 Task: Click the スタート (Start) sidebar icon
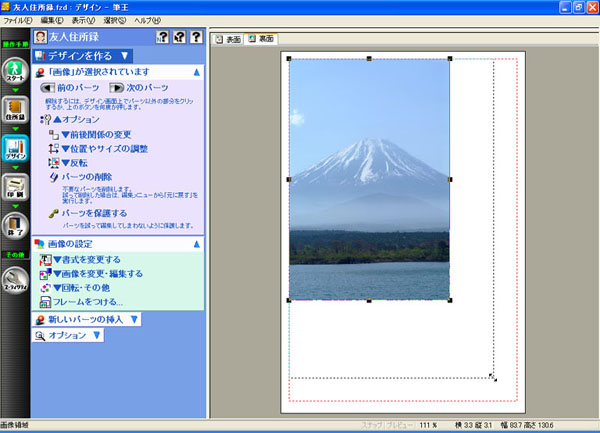15,74
